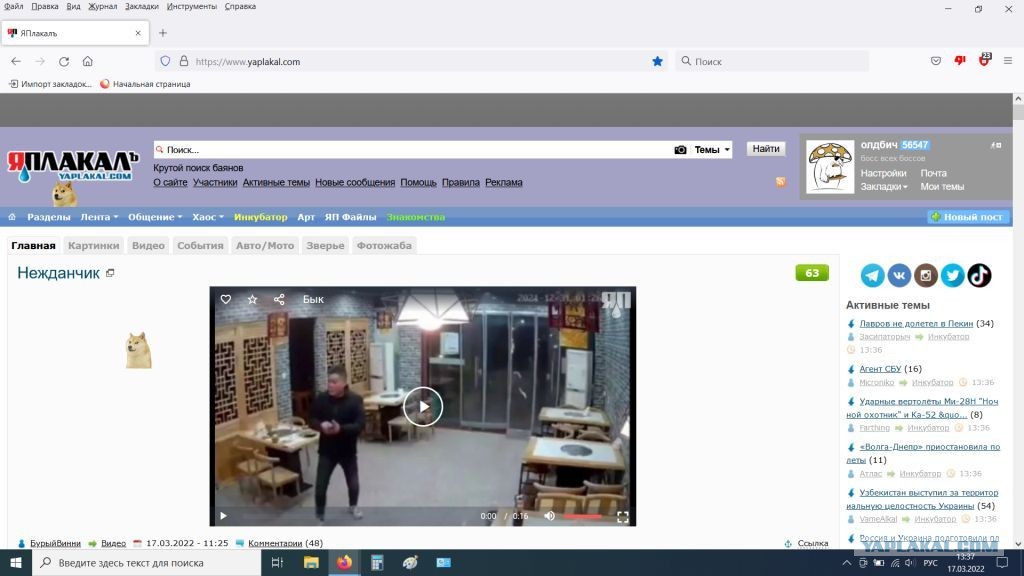The width and height of the screenshot is (1024, 576).
Task: Expand the Хаос menu
Action: [208, 217]
